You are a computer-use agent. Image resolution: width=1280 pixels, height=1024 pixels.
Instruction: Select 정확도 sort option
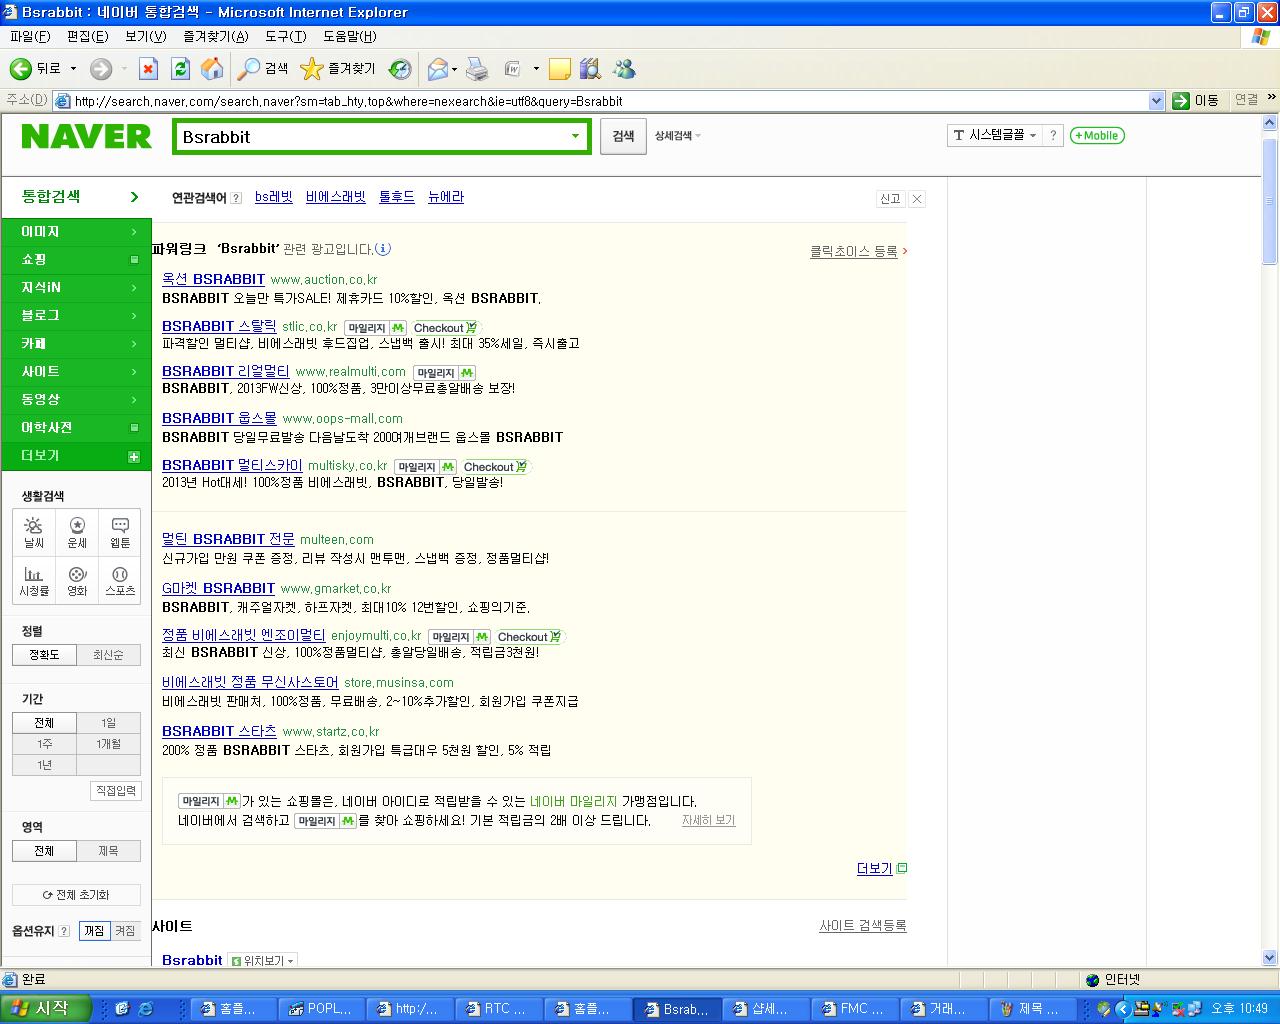[x=44, y=655]
